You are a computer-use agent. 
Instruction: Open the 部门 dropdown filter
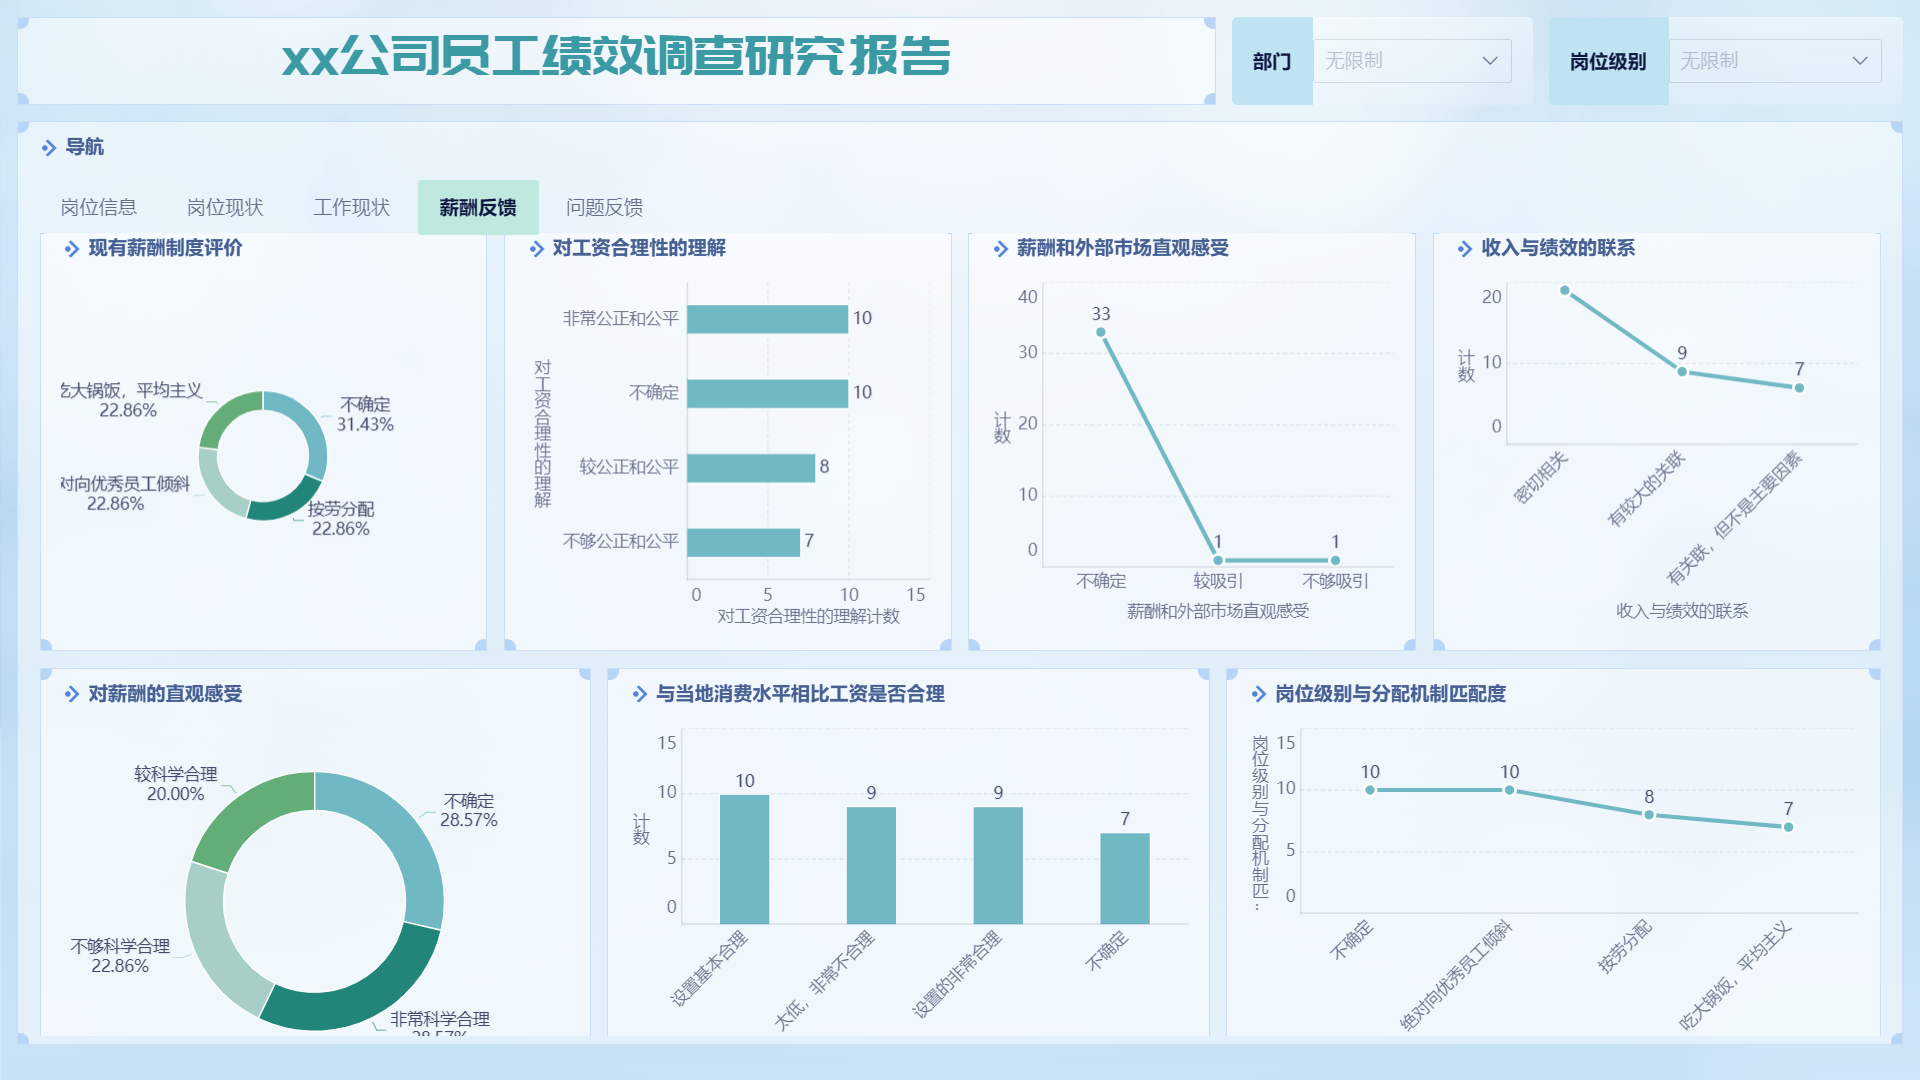(1410, 61)
